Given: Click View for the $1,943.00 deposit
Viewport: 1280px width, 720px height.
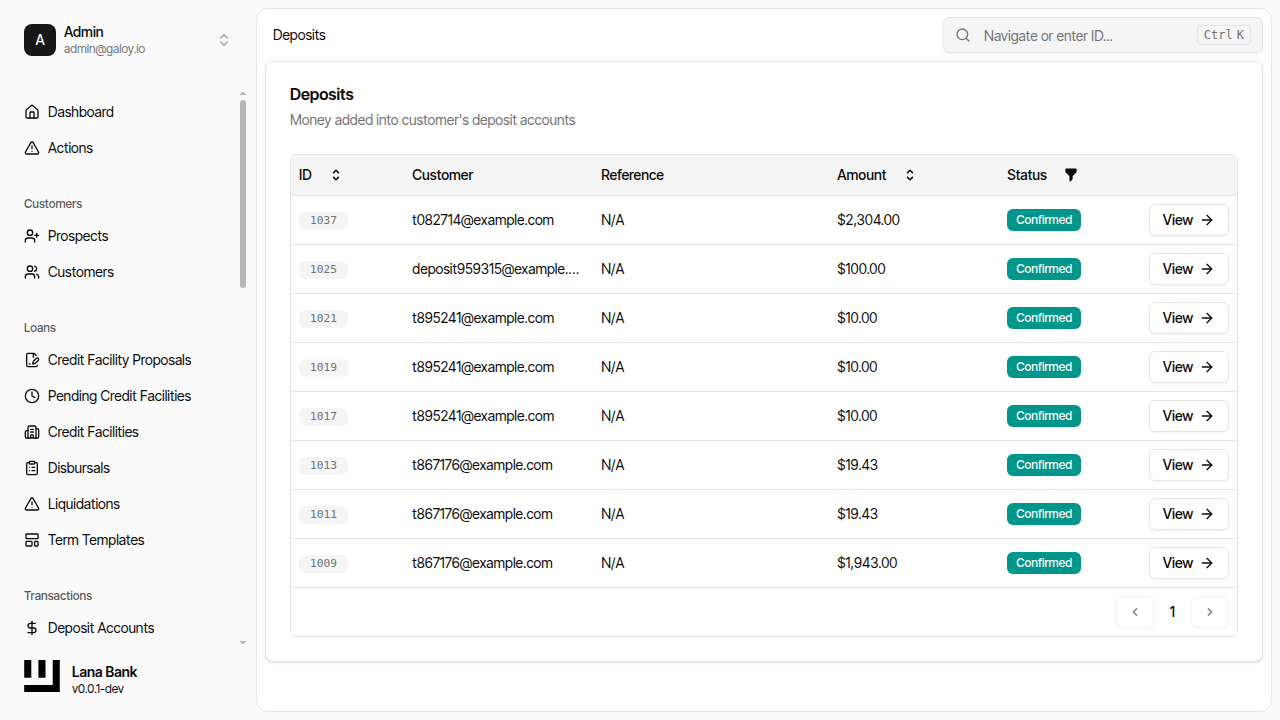Looking at the screenshot, I should [1188, 562].
